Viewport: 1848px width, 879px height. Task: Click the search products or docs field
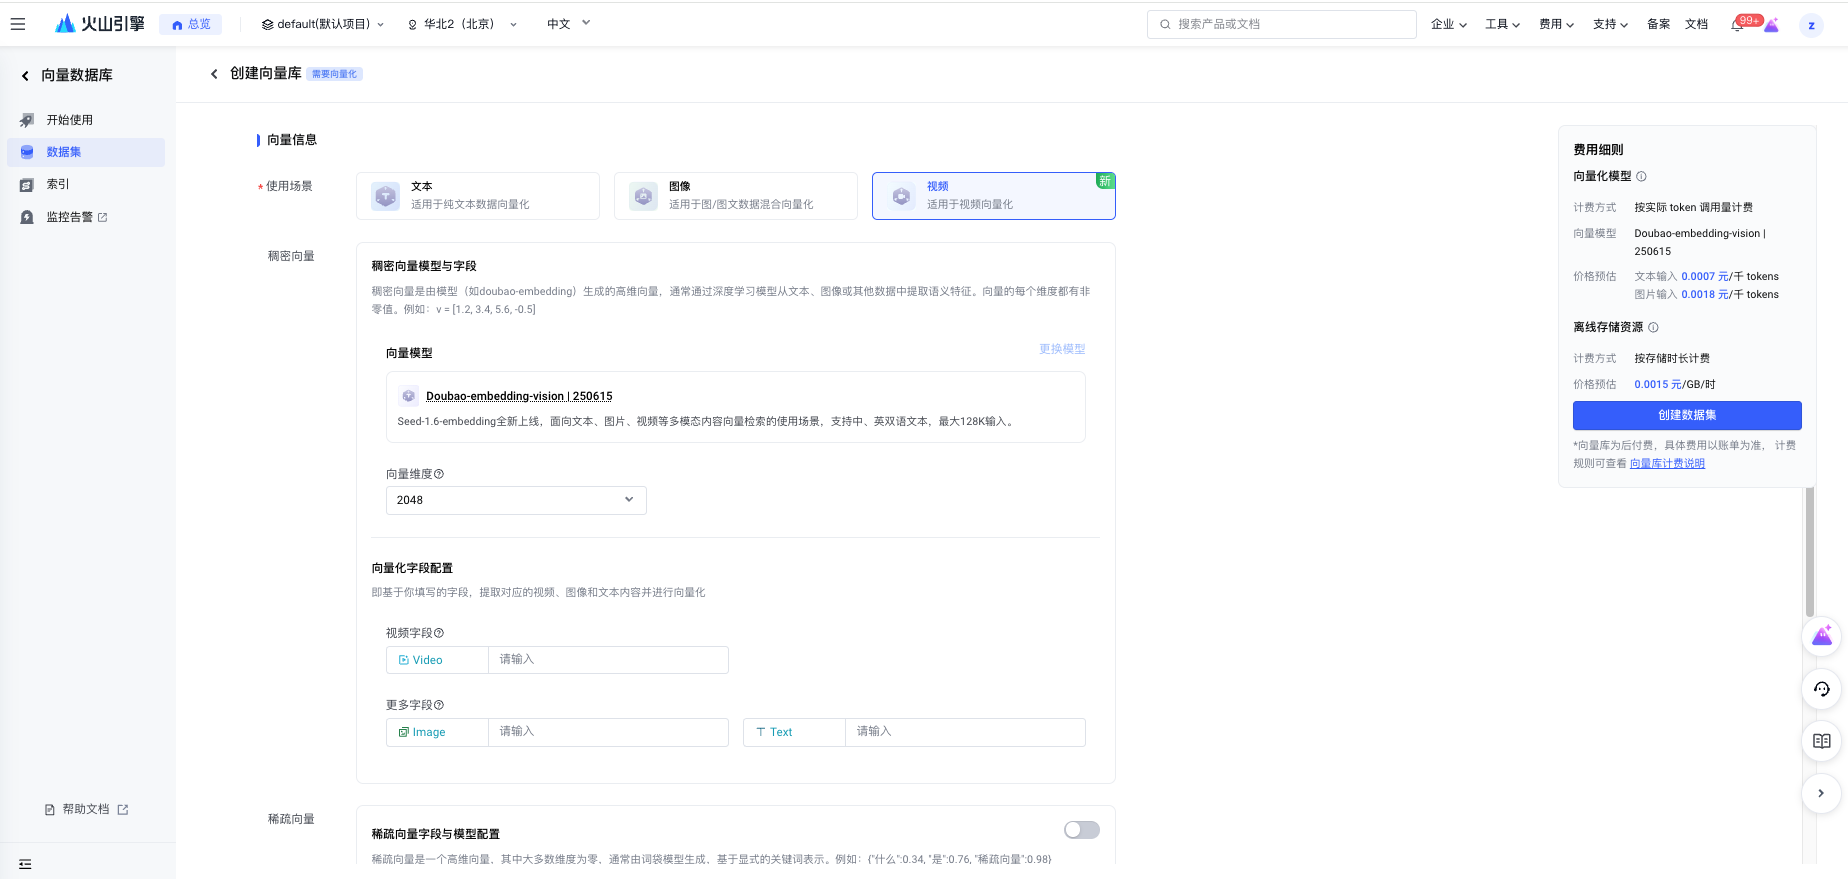pyautogui.click(x=1282, y=24)
